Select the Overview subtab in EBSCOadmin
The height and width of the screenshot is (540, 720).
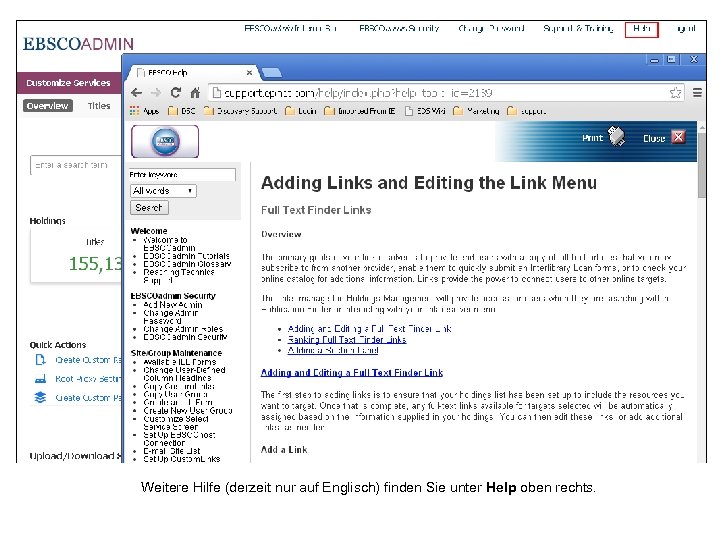click(47, 106)
